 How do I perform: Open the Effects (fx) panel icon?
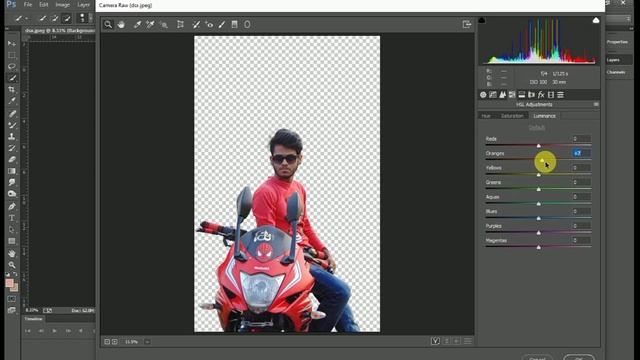[541, 95]
